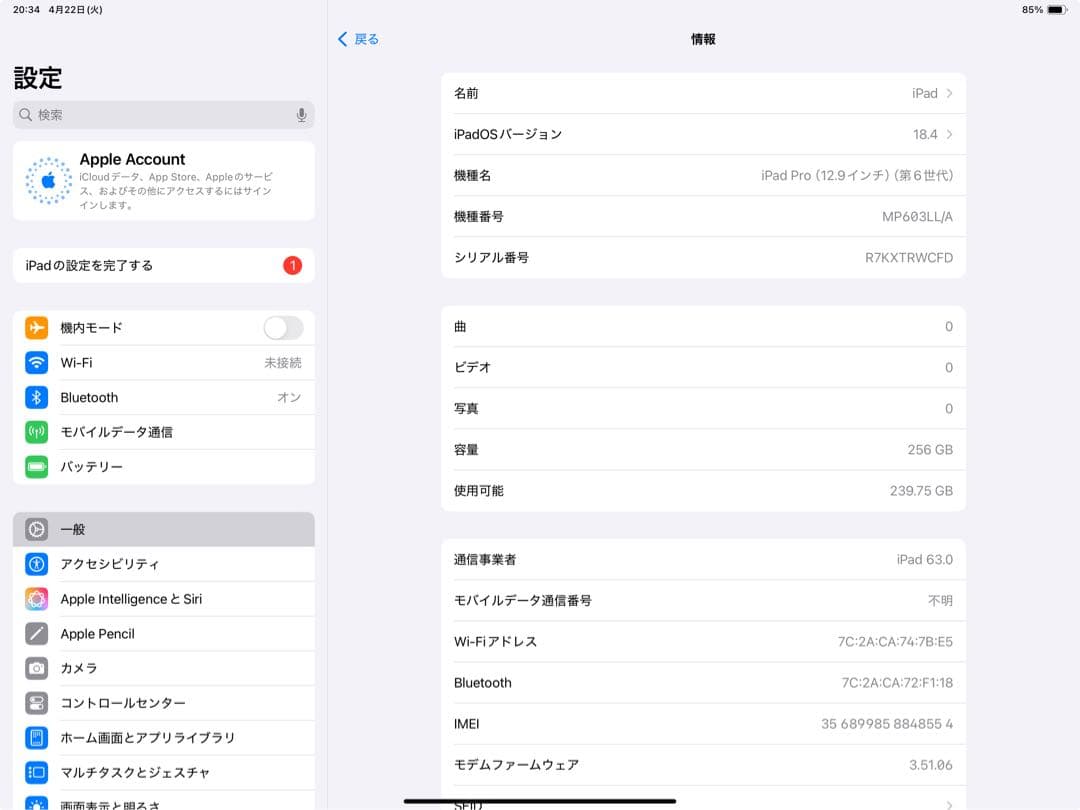This screenshot has height=810, width=1080.
Task: Open モバイルデータ通信 via its antenna icon
Action: tap(37, 431)
